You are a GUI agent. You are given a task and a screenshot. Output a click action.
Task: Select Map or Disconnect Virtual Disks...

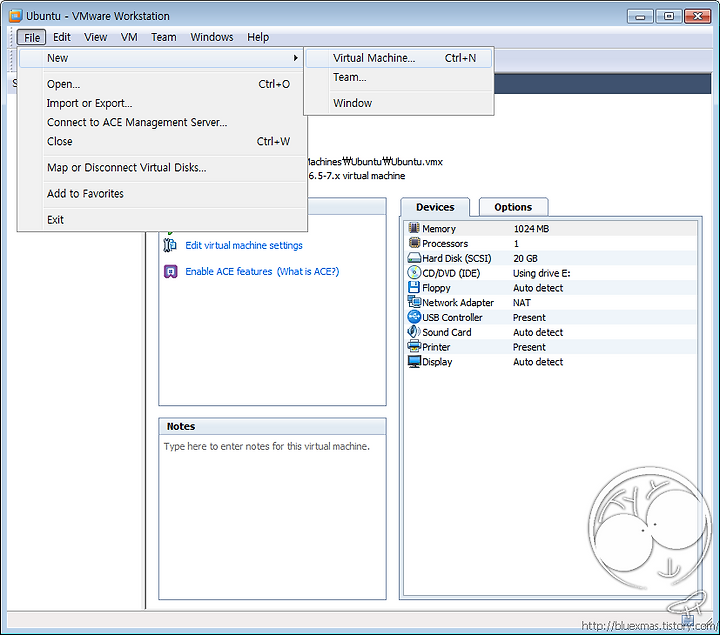click(x=162, y=168)
